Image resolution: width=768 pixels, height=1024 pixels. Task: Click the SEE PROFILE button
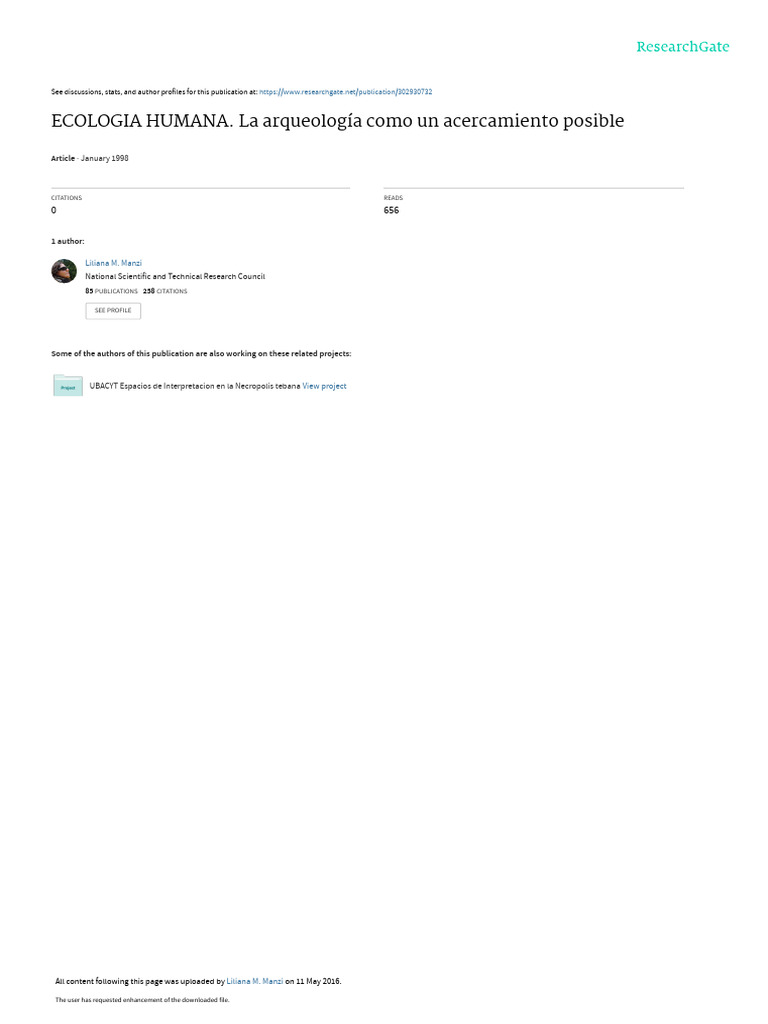point(113,311)
